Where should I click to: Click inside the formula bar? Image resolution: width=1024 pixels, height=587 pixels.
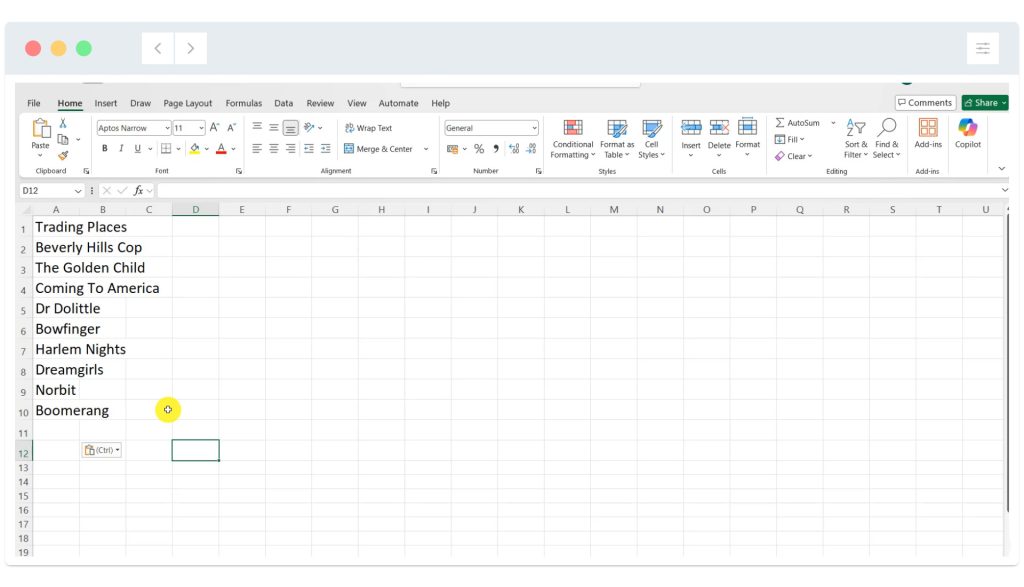coord(579,191)
